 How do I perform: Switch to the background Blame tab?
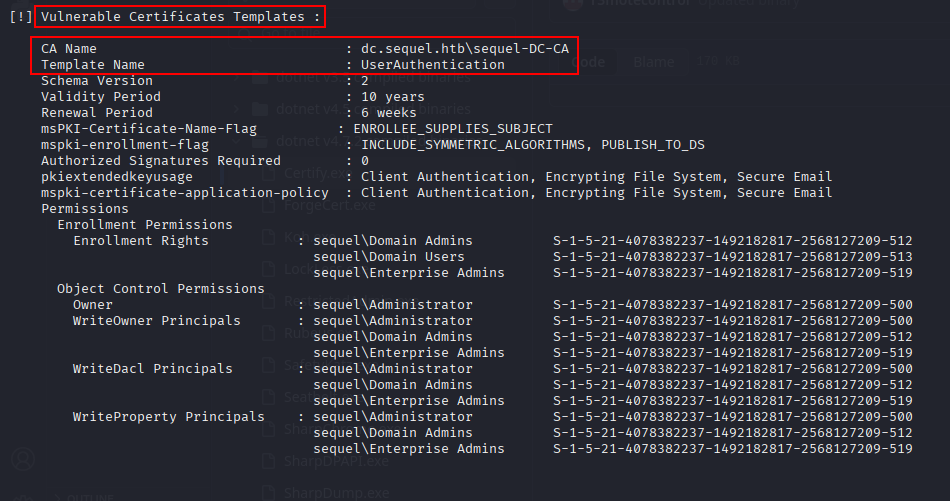(x=654, y=62)
